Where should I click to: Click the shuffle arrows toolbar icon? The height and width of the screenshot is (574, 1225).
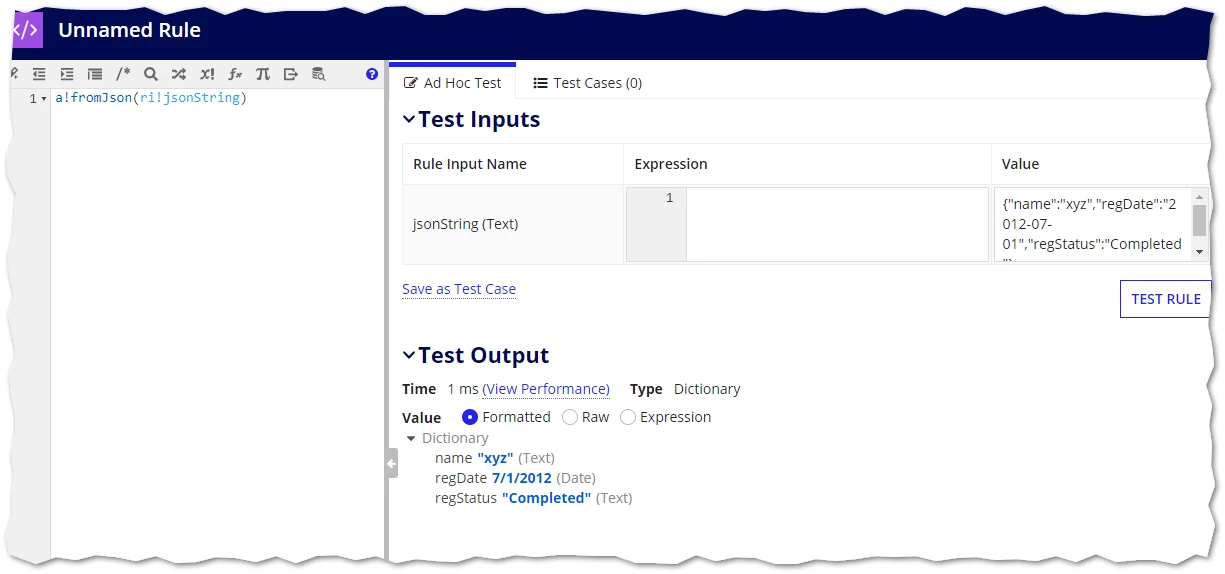click(179, 74)
